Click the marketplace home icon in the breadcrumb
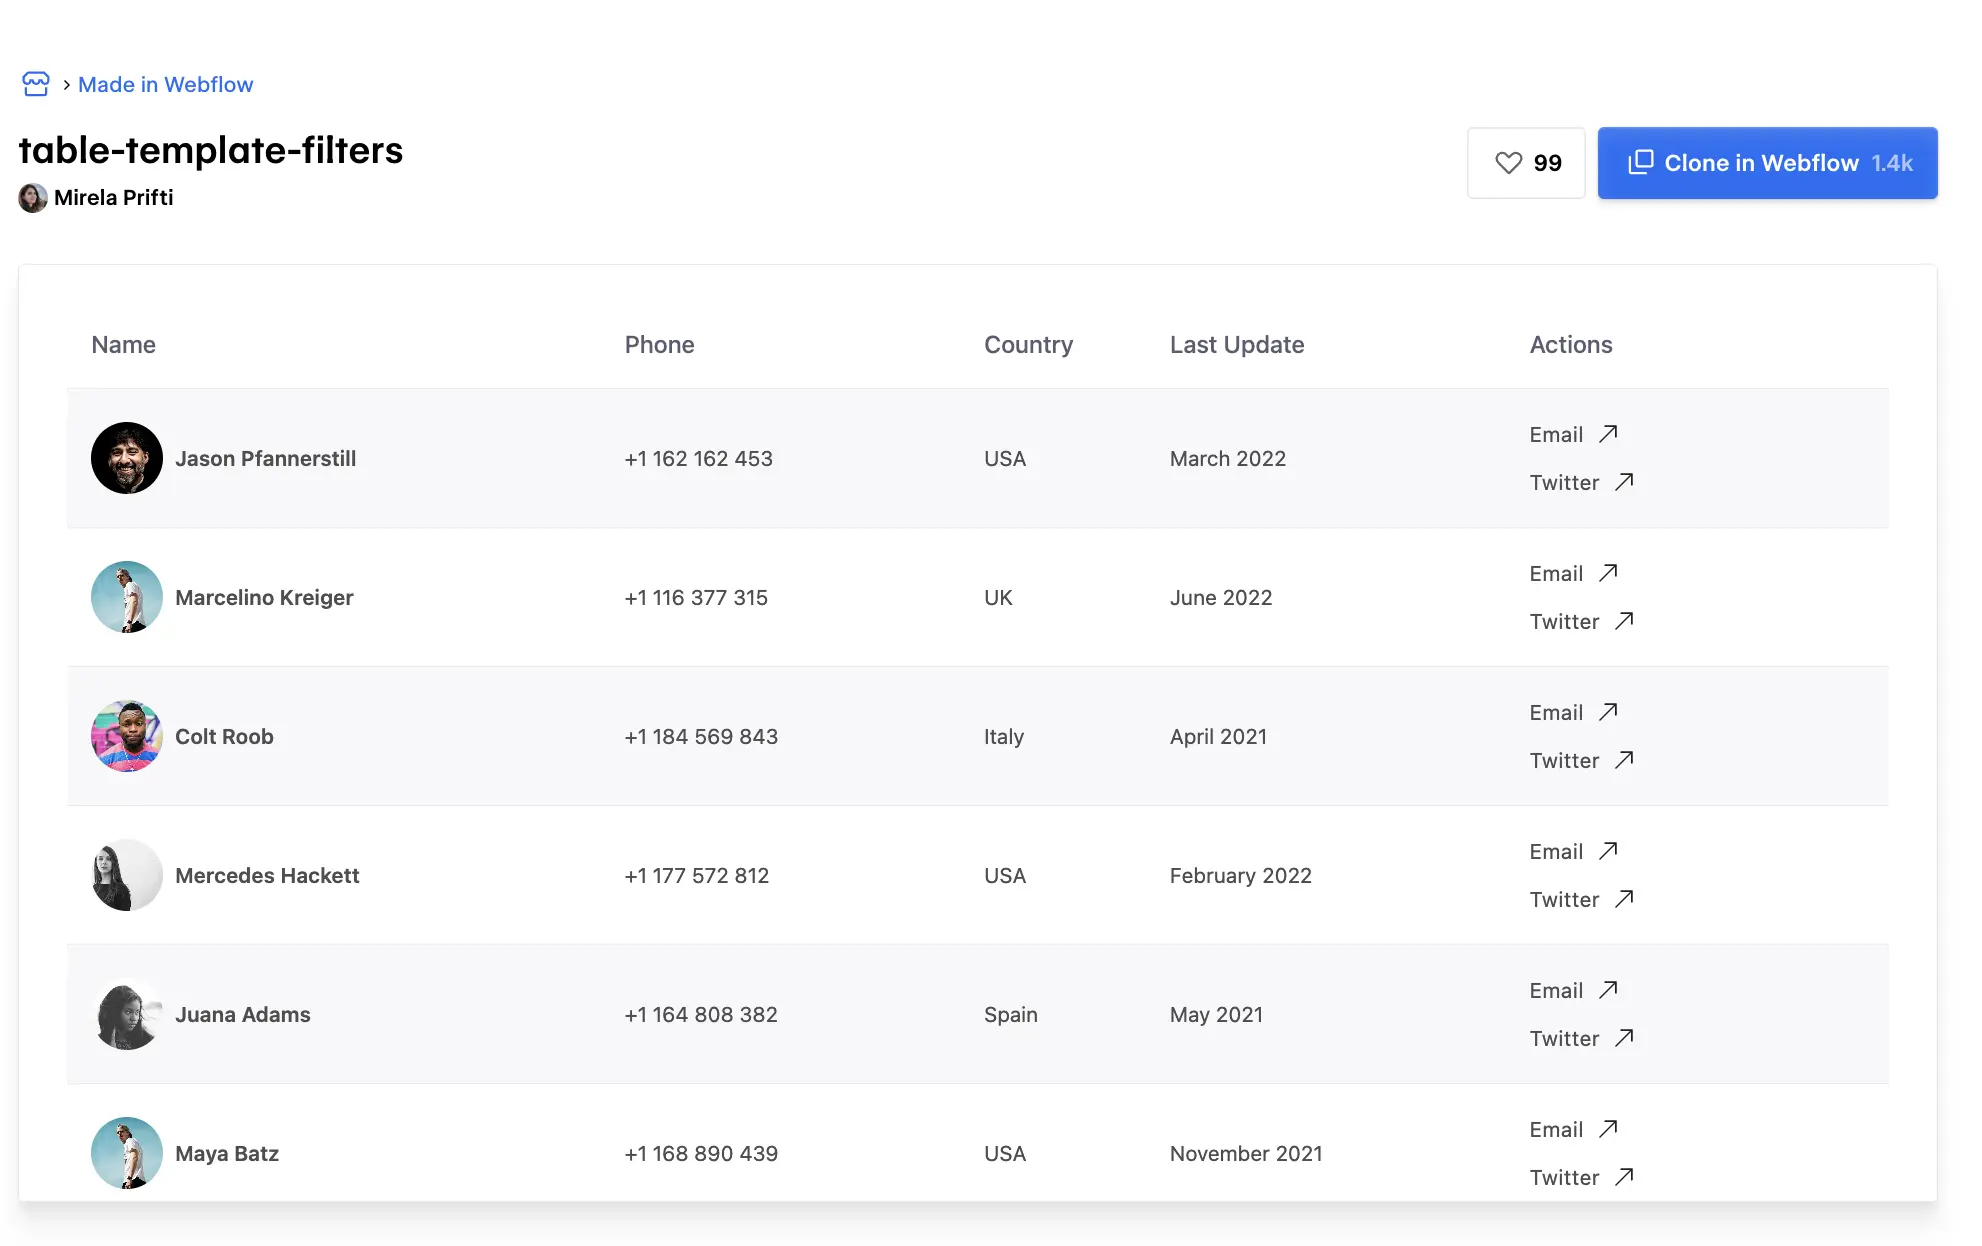This screenshot has width=1982, height=1246. coord(36,84)
